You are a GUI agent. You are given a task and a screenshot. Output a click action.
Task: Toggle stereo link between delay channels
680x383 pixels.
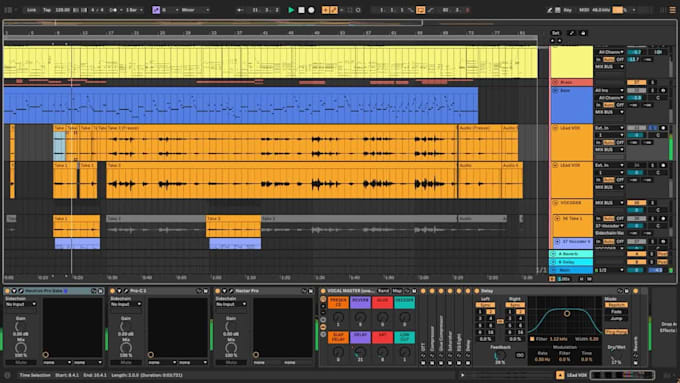tap(500, 321)
